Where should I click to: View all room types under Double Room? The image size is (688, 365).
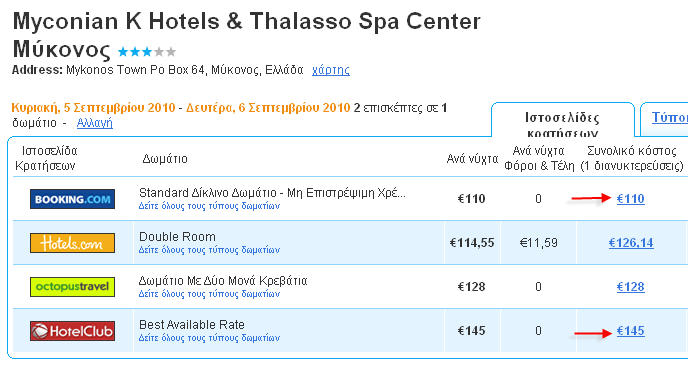[209, 250]
